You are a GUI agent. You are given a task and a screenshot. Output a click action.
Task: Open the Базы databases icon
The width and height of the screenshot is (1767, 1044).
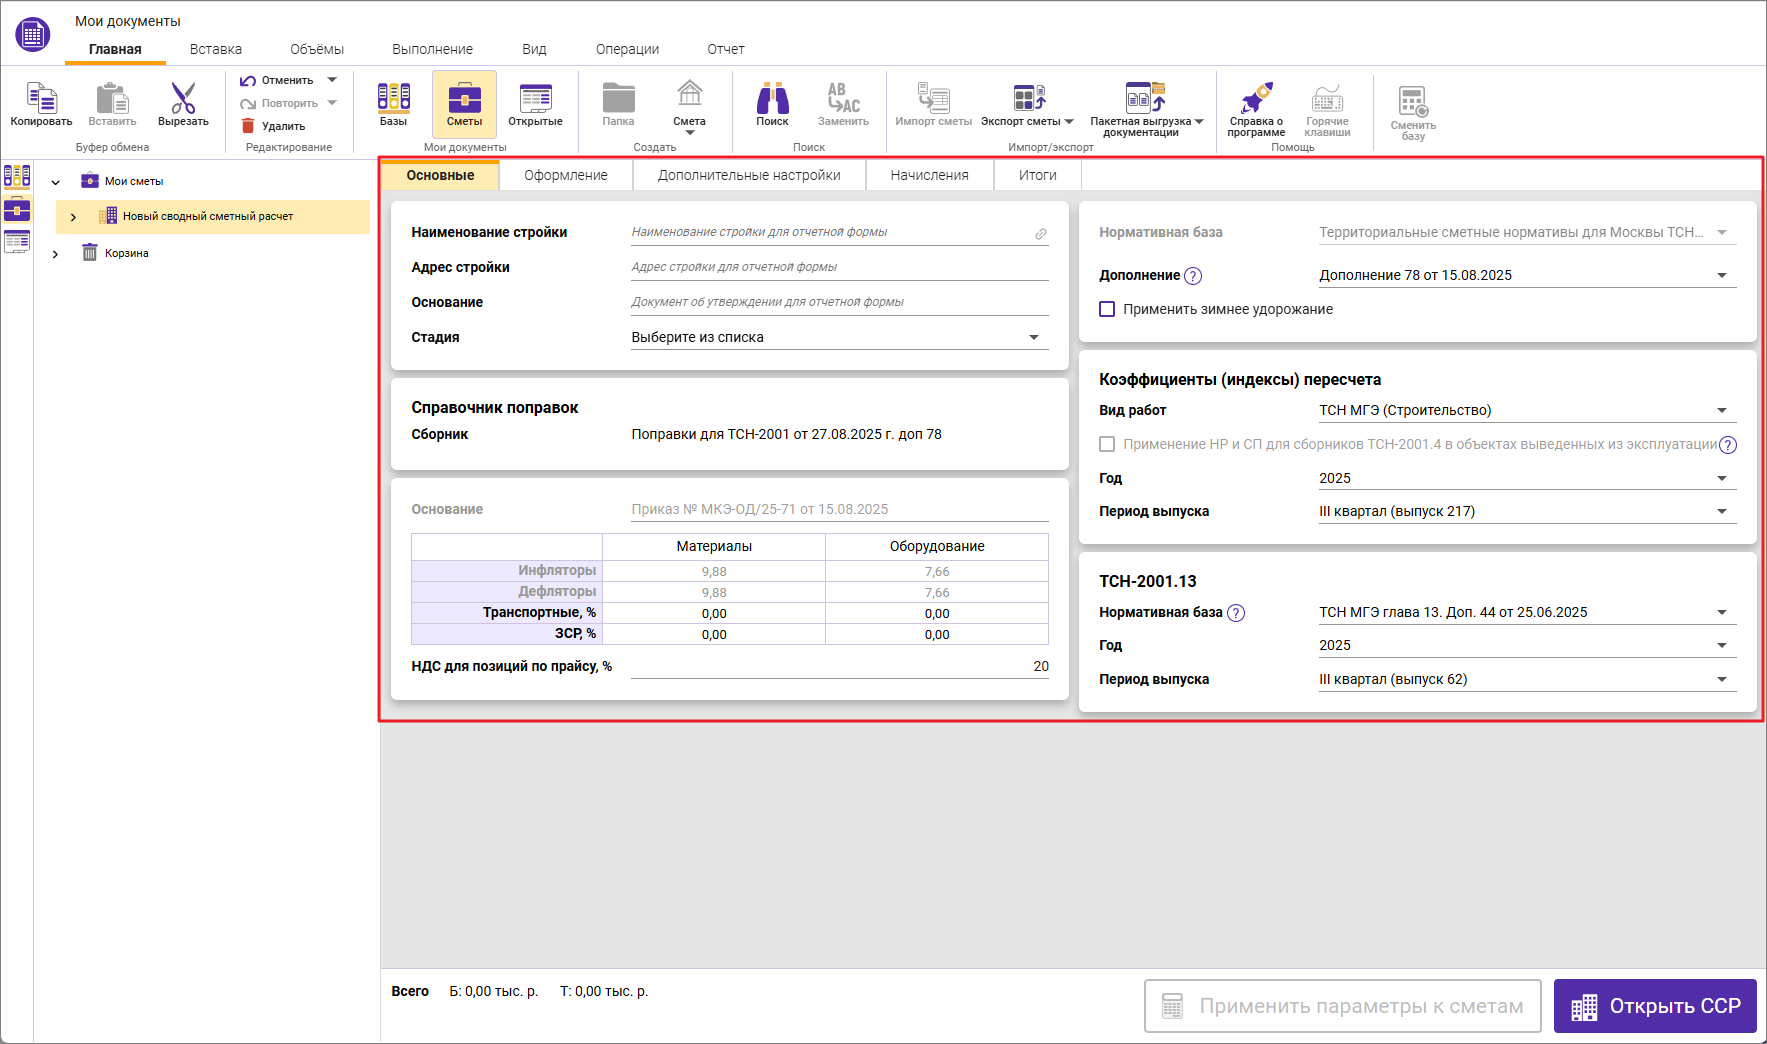click(x=393, y=100)
